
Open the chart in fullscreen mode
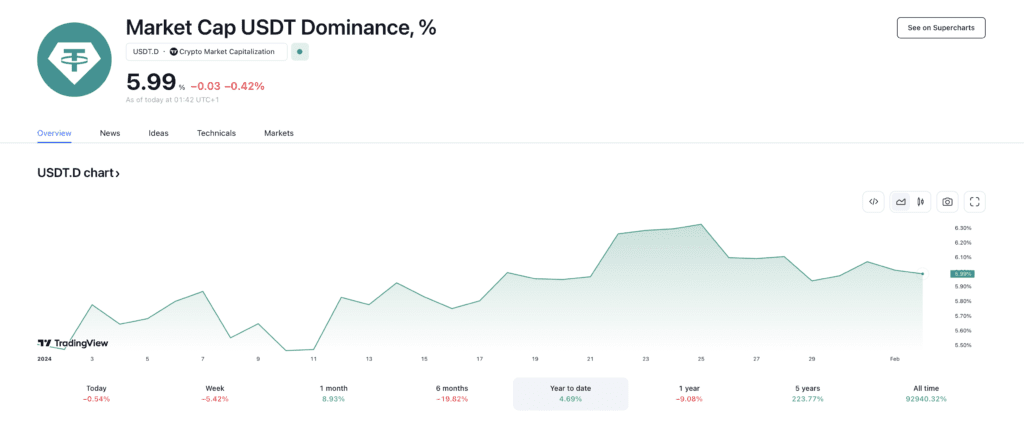[x=976, y=202]
